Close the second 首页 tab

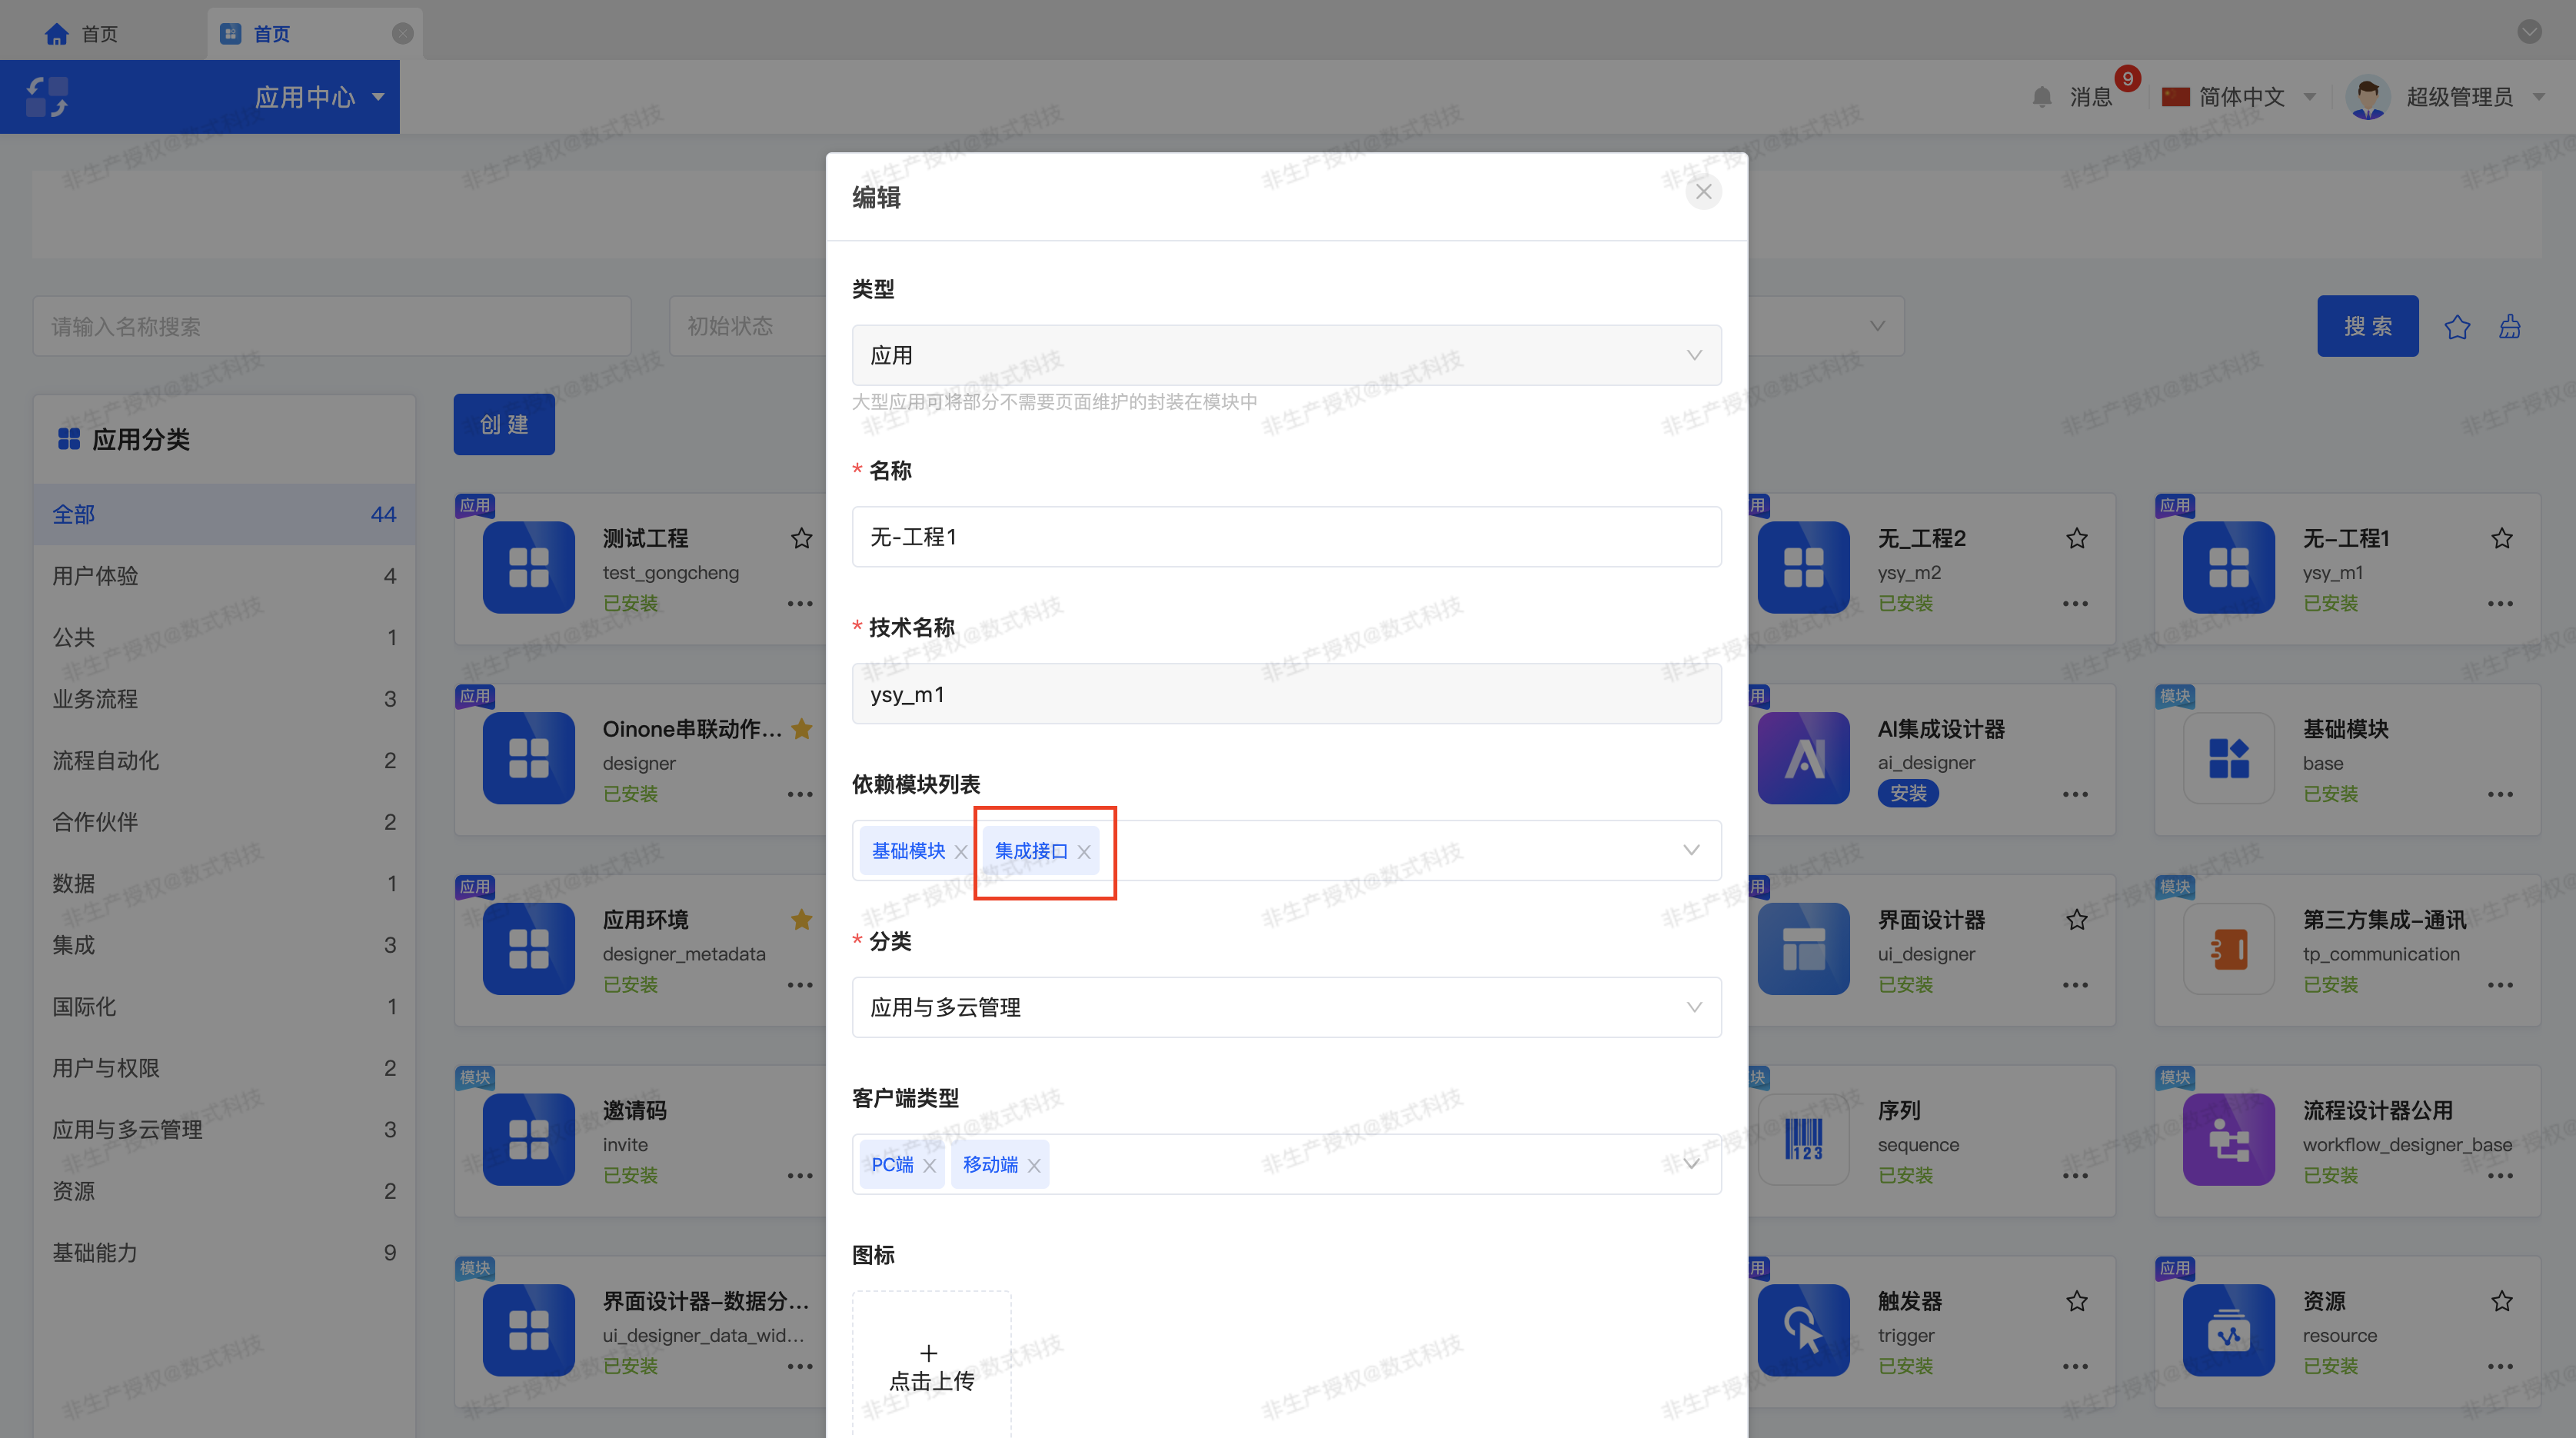click(403, 34)
